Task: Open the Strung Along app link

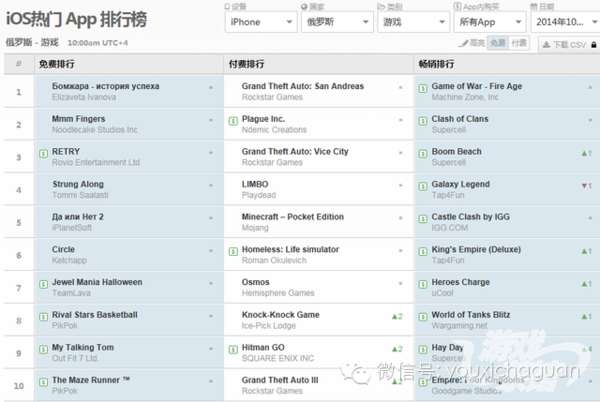Action: [78, 184]
